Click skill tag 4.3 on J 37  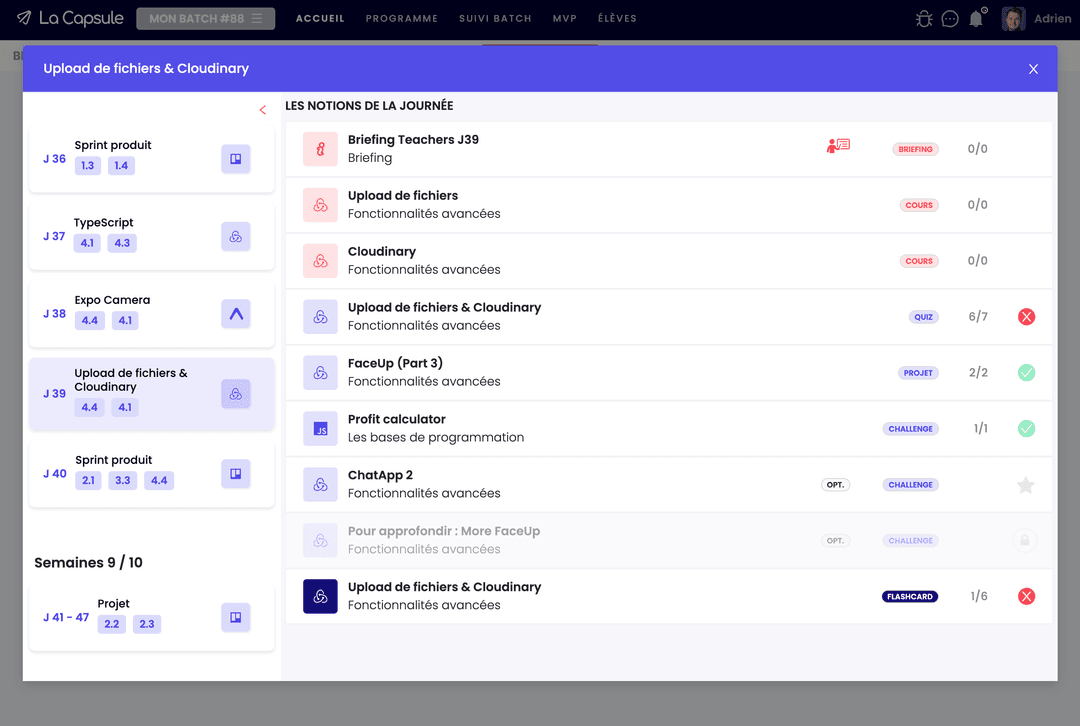[122, 243]
